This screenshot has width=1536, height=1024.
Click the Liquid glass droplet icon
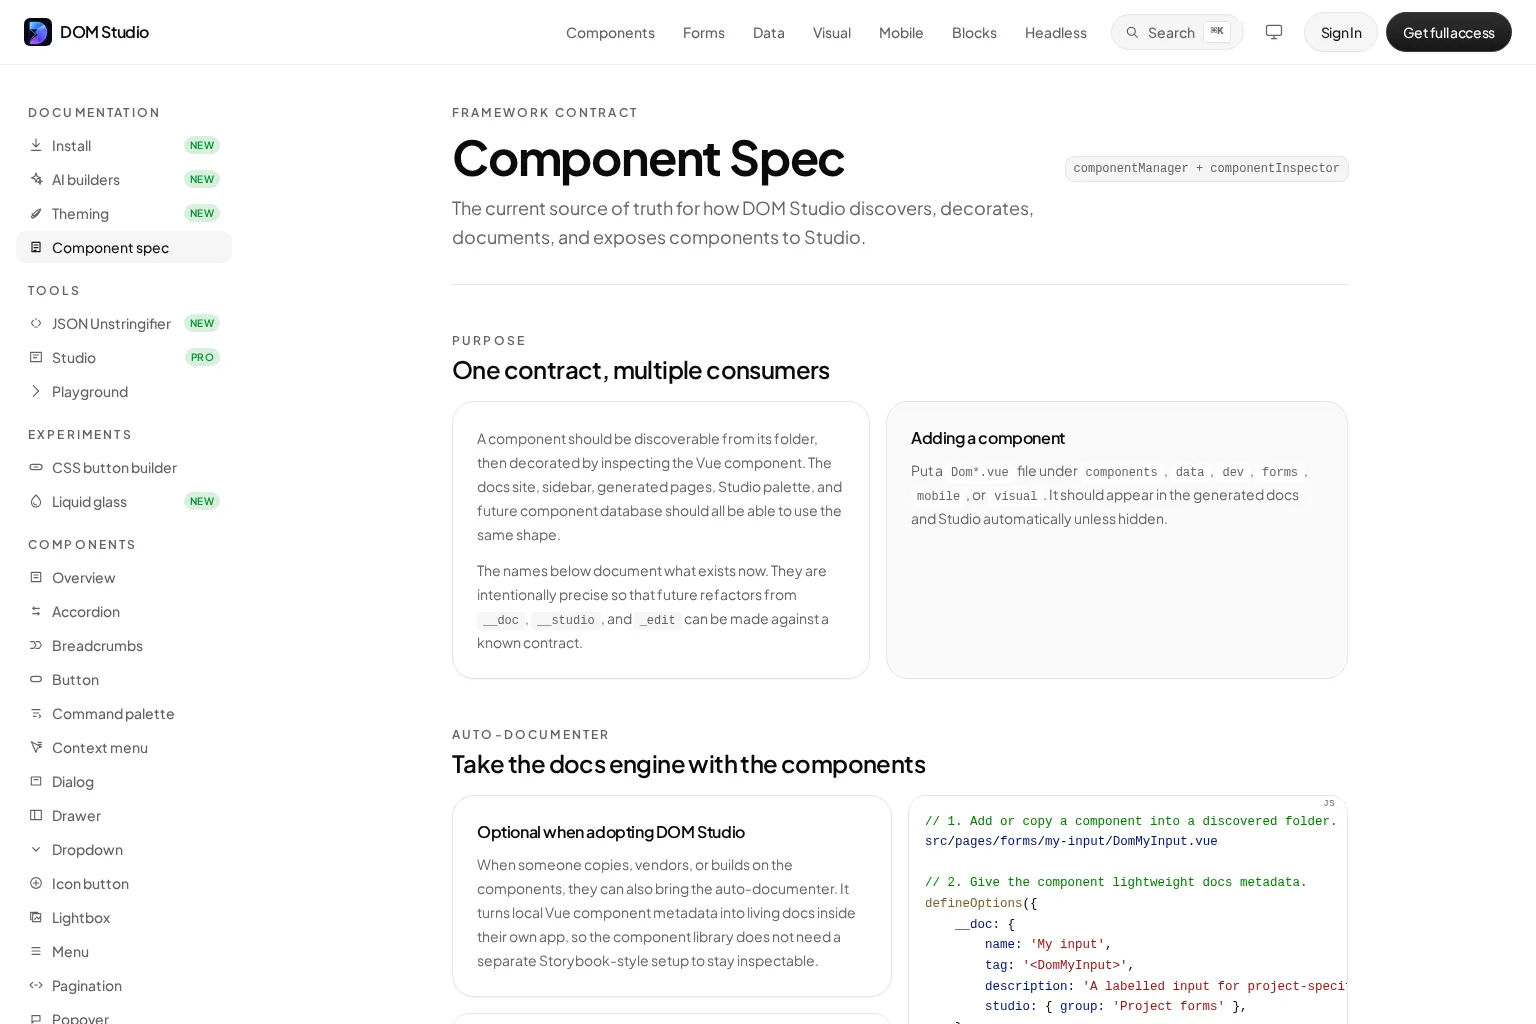(36, 501)
